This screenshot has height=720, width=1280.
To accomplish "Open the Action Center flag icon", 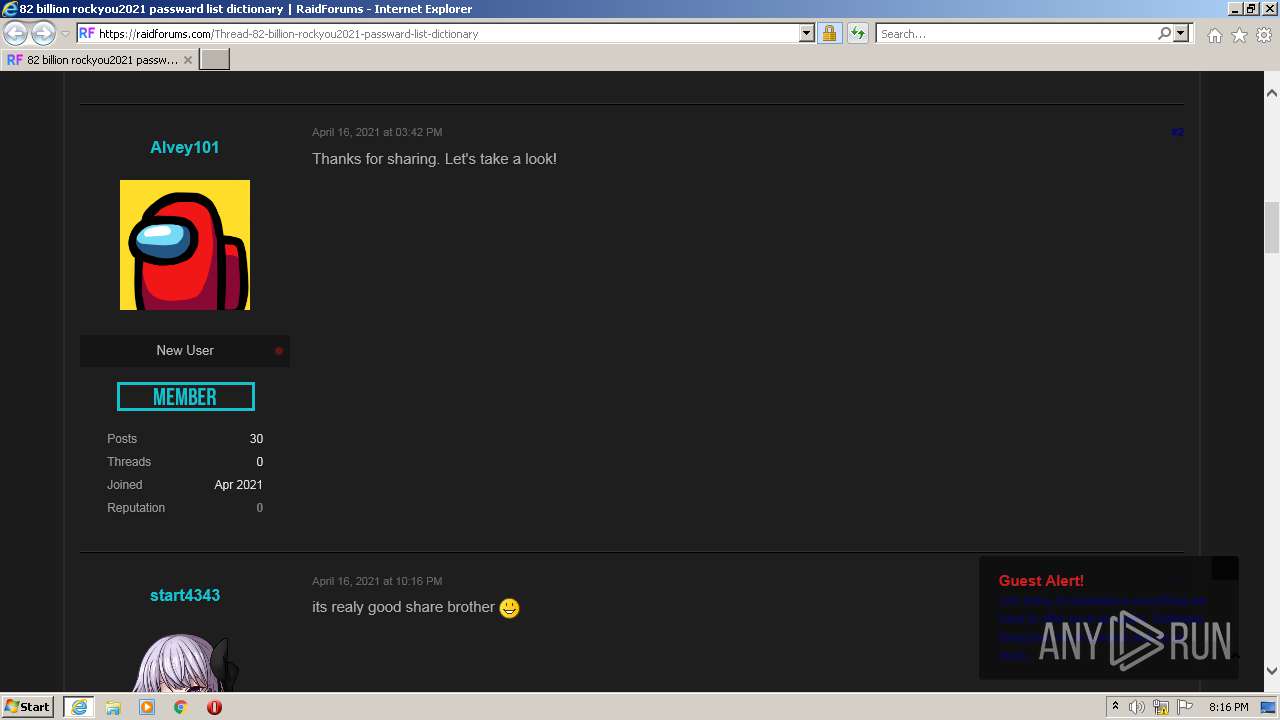I will pos(1185,707).
